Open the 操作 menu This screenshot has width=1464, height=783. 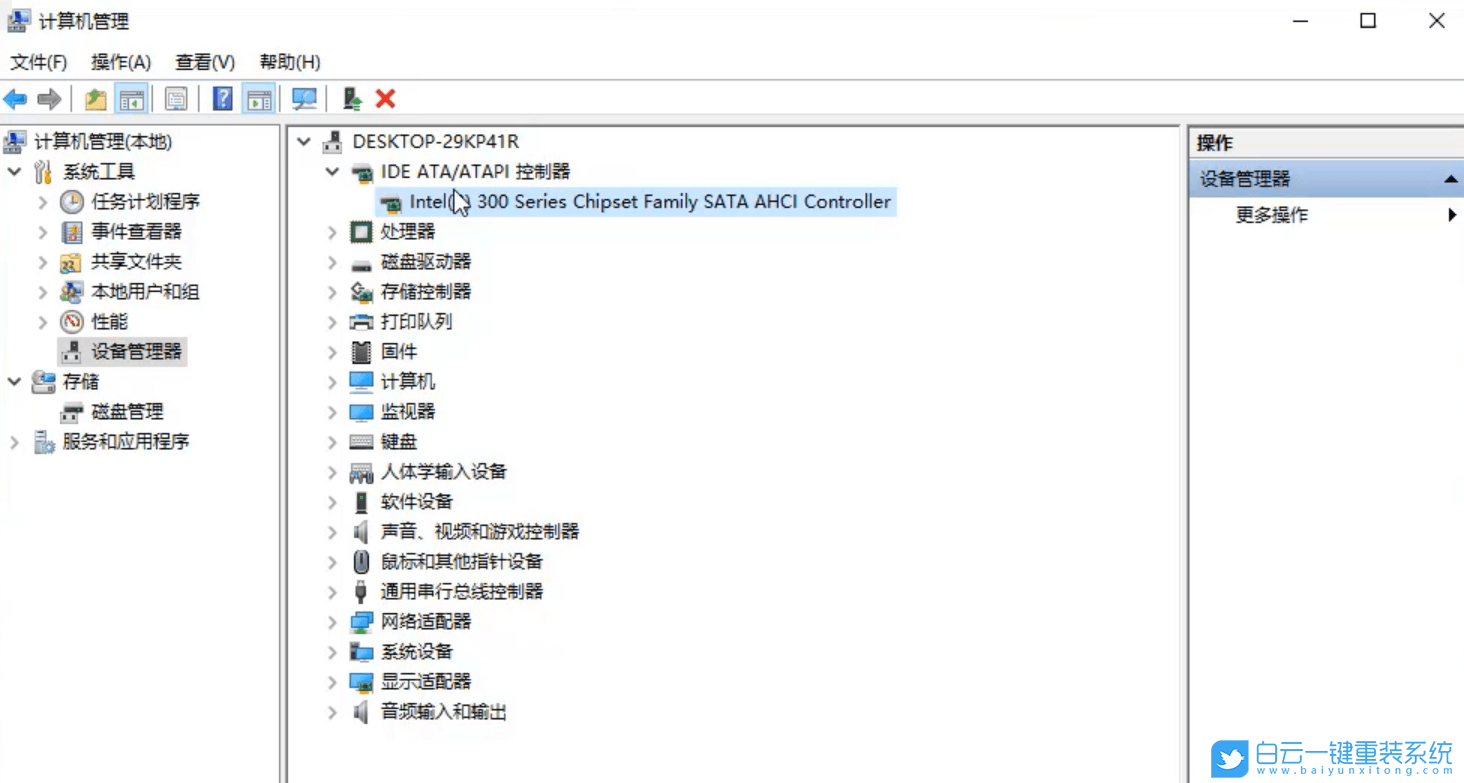(x=120, y=61)
